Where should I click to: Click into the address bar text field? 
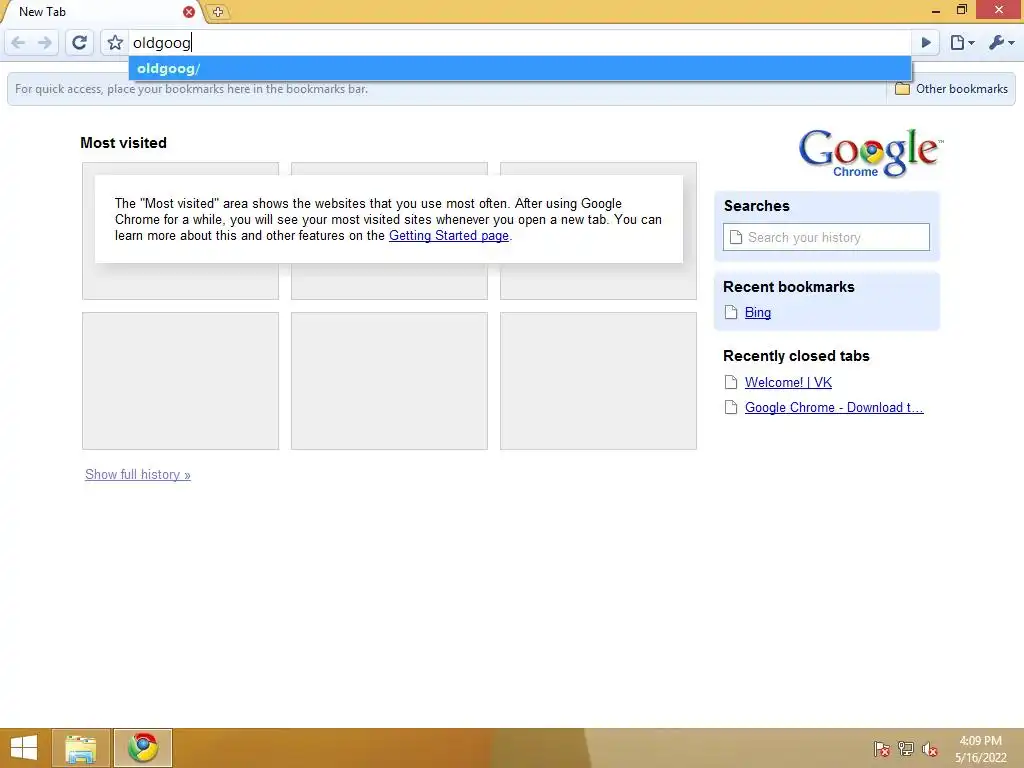[520, 43]
